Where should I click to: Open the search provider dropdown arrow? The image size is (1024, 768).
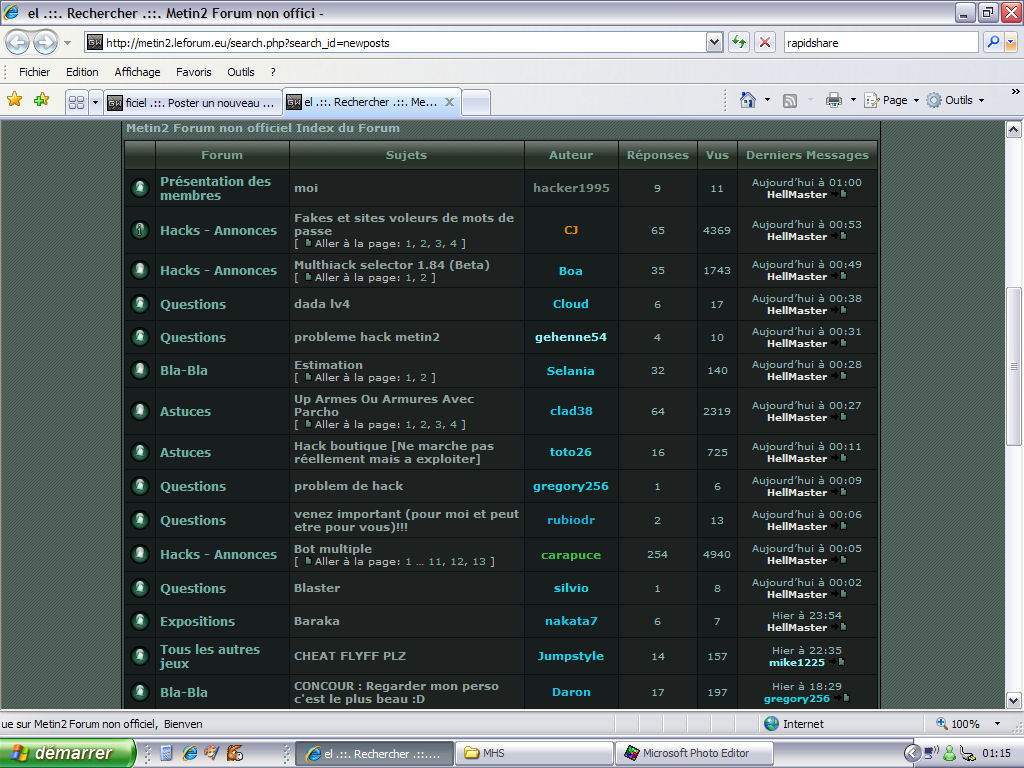tap(1011, 43)
